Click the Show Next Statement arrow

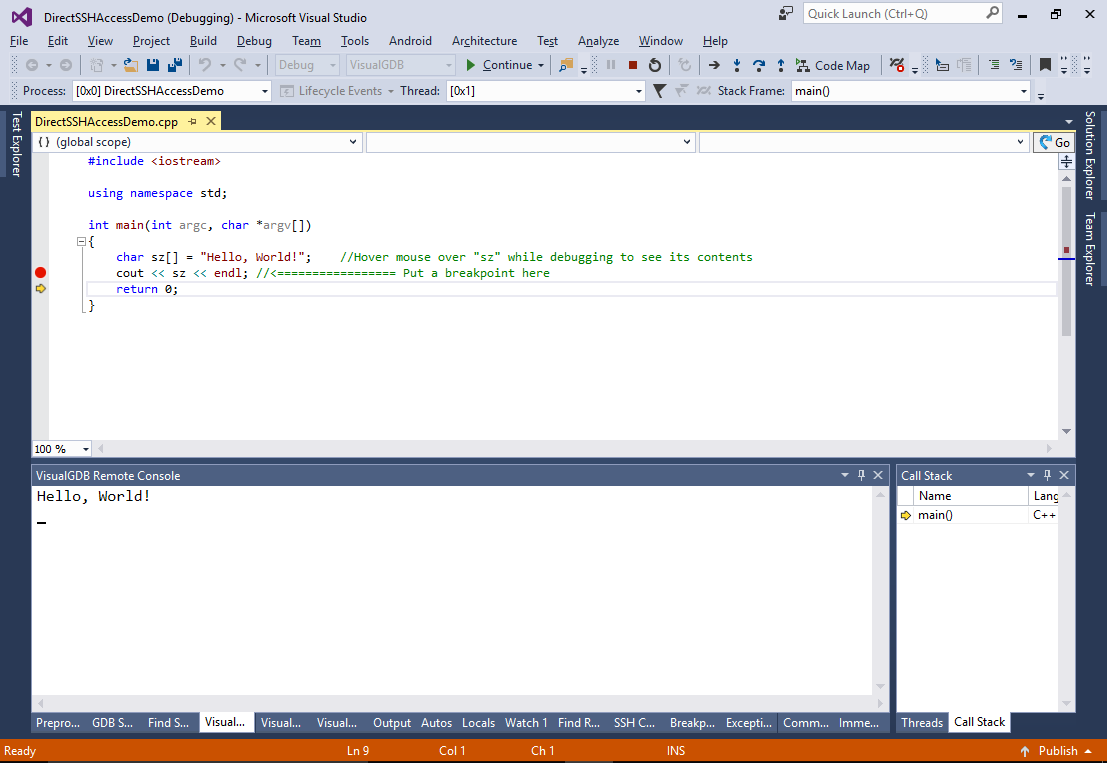click(714, 65)
